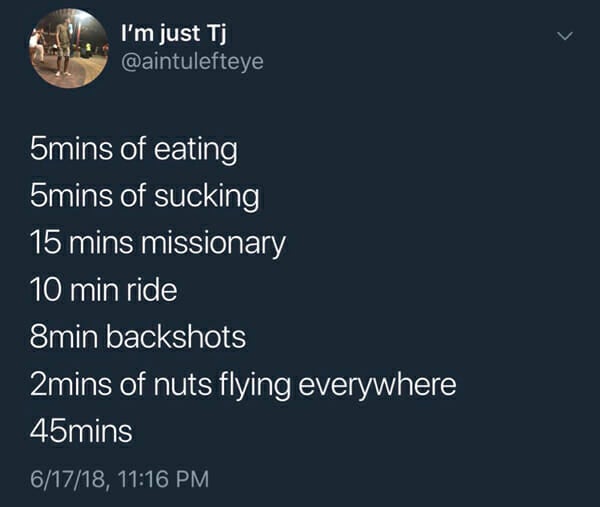Open the round profile picture
The width and height of the screenshot is (600, 507).
69,49
